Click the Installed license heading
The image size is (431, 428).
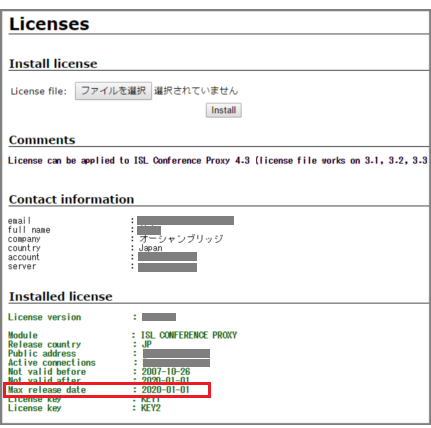tap(60, 296)
